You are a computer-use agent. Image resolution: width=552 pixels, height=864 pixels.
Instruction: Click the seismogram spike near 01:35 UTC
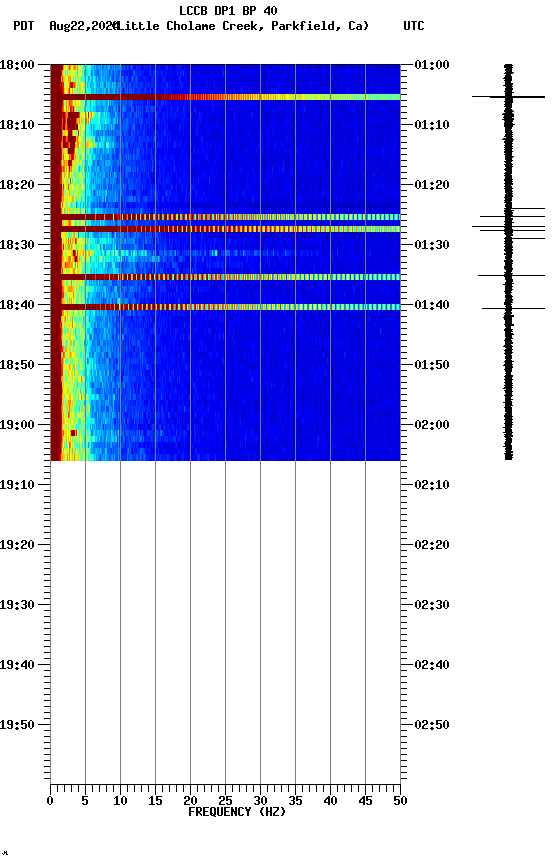pyautogui.click(x=511, y=276)
